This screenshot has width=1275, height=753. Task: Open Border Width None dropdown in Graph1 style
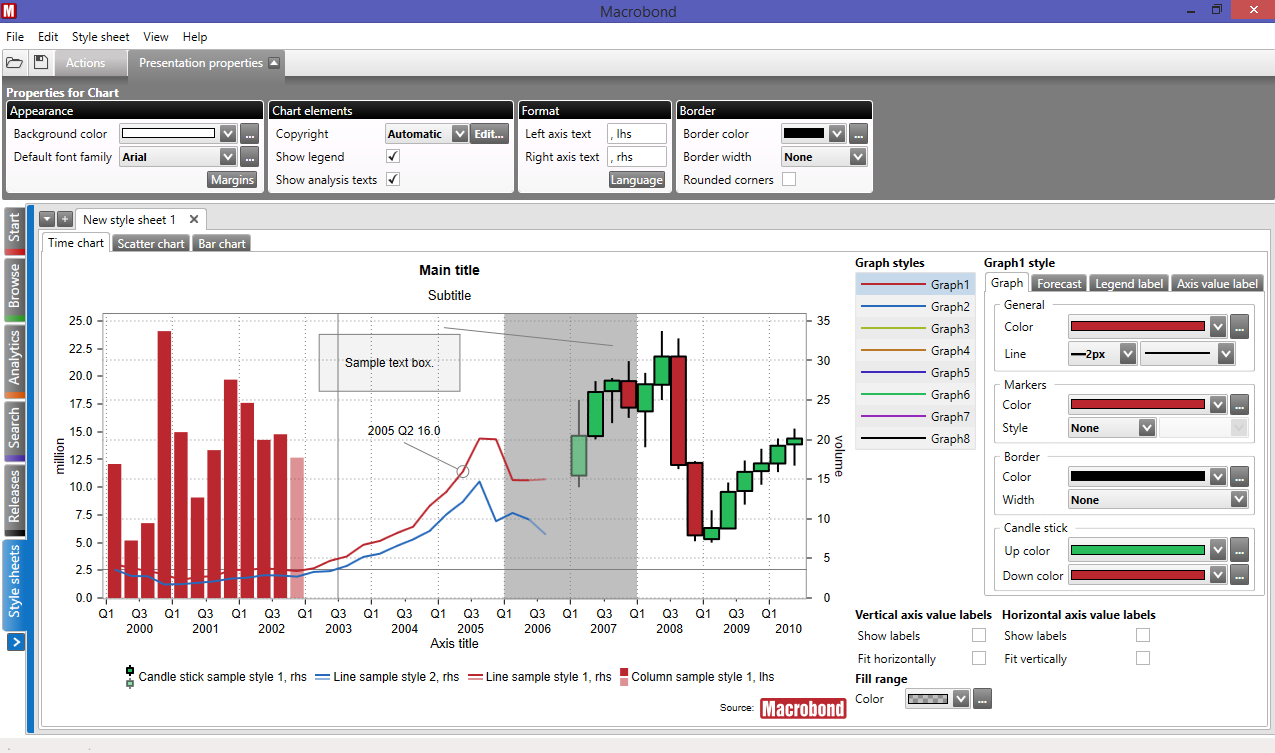coord(1240,500)
